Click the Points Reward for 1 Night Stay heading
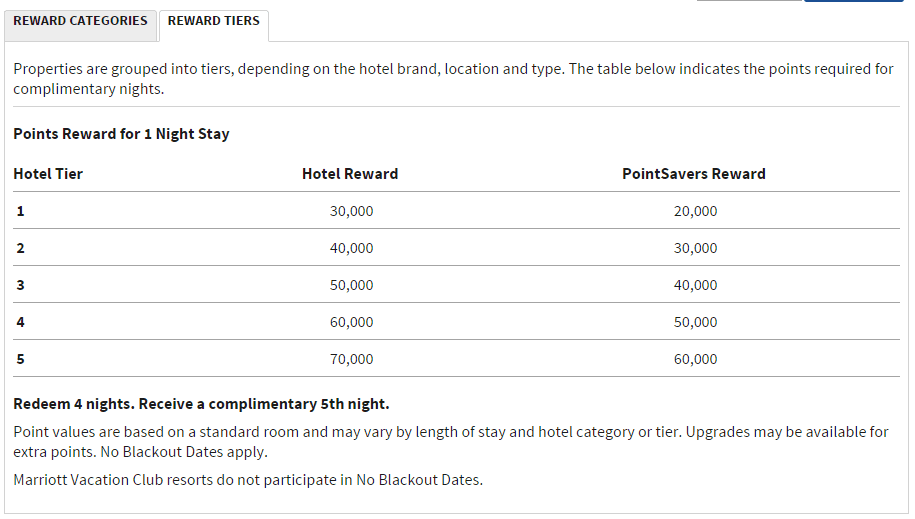Viewport: 915px width, 519px height. click(121, 134)
